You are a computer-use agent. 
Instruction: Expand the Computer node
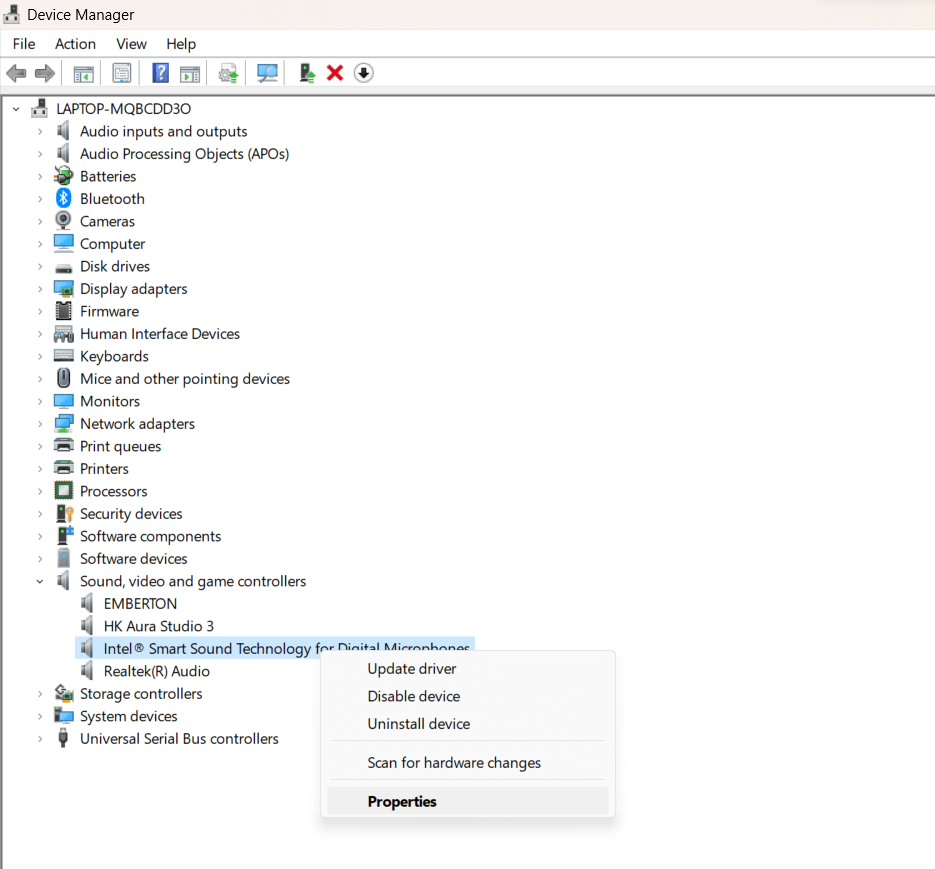[40, 243]
